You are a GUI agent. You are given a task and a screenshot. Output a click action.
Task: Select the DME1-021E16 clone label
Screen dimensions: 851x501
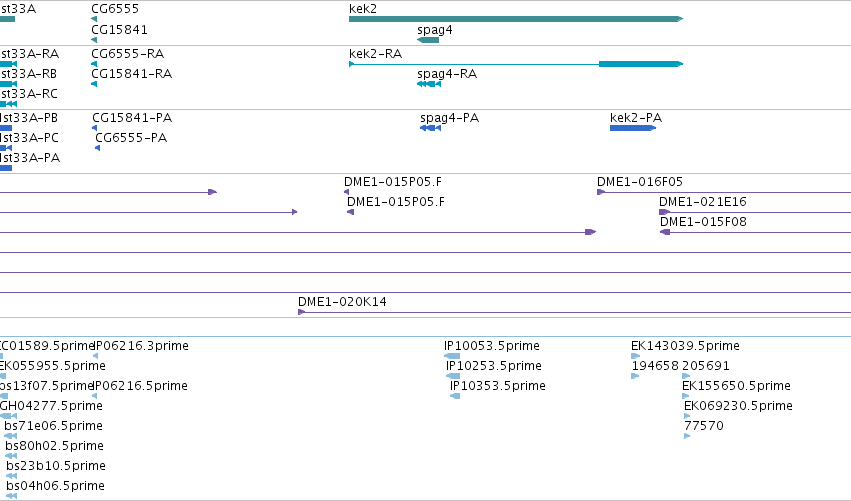[703, 202]
